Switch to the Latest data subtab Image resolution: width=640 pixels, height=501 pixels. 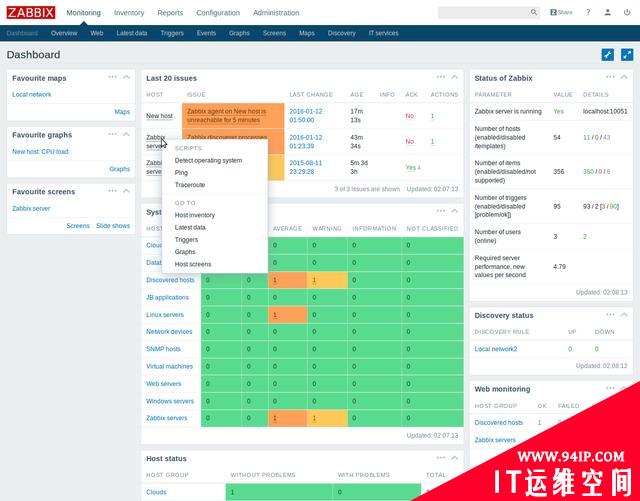tap(132, 33)
